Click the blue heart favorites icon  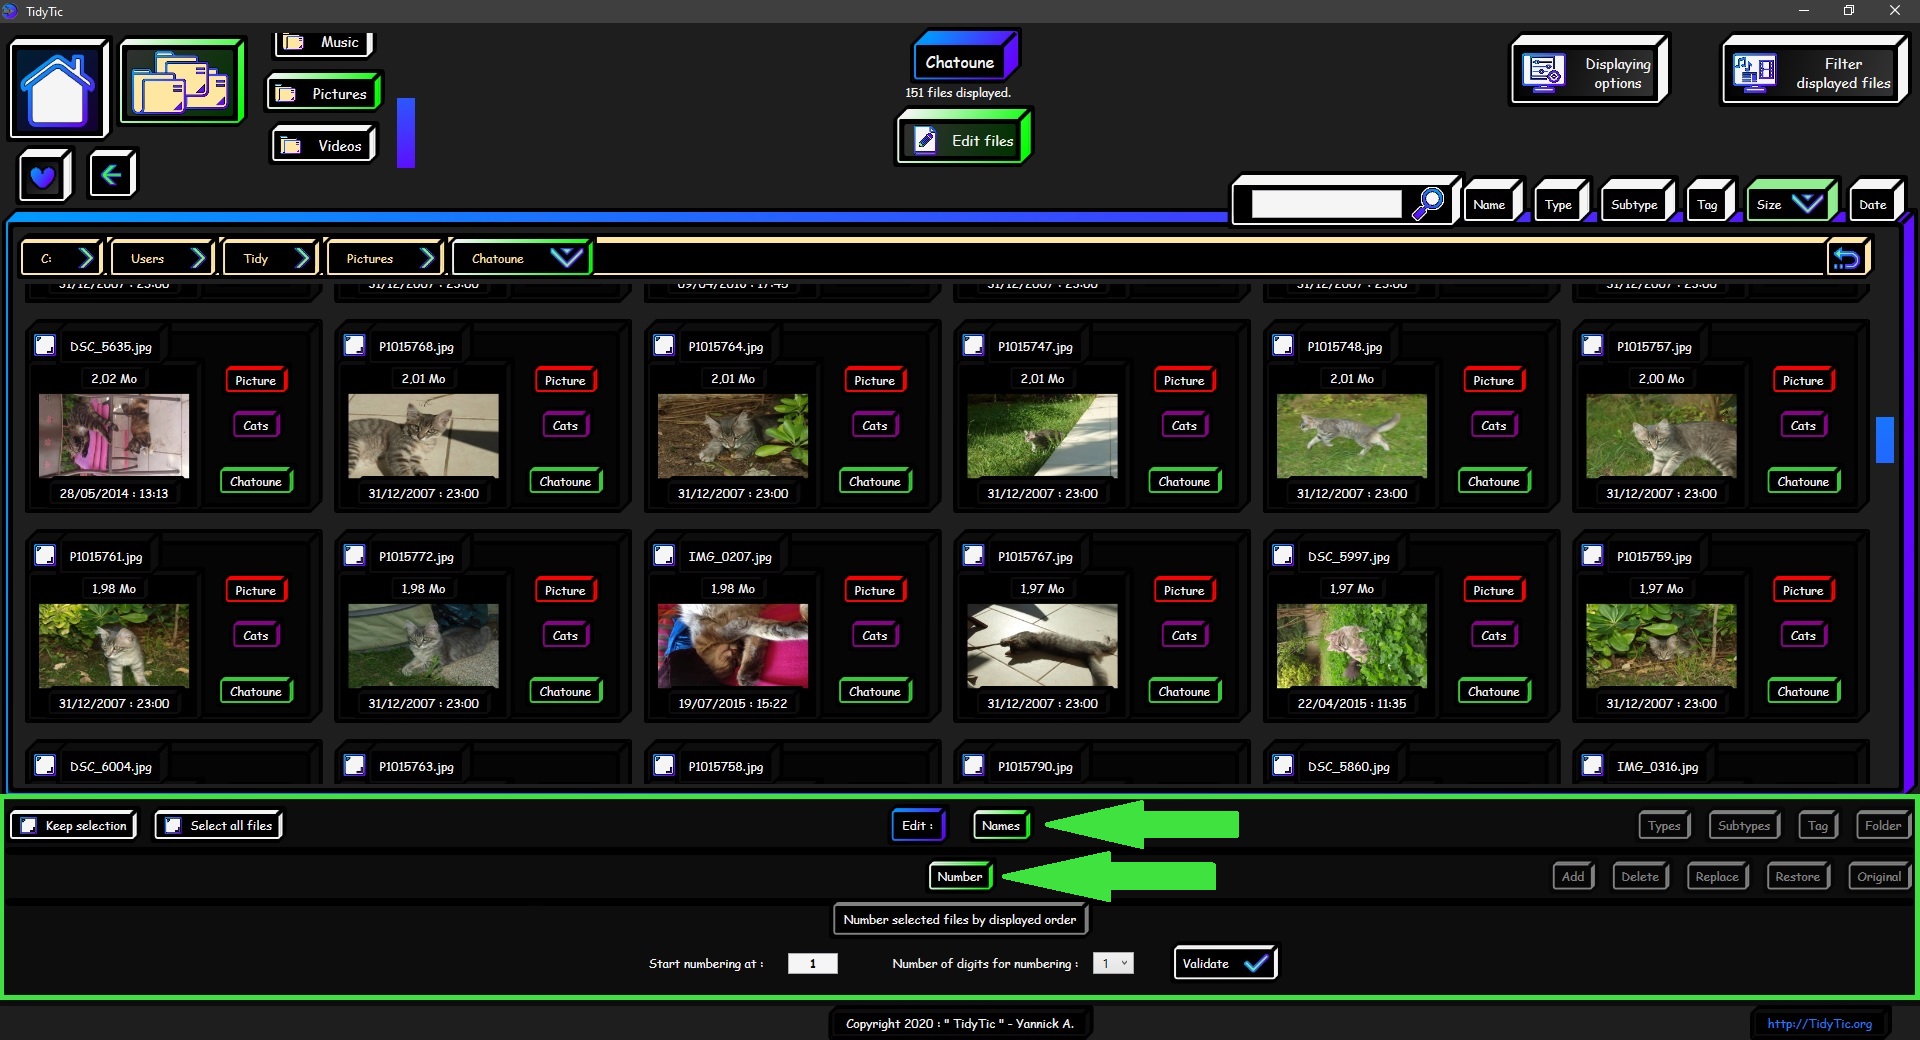[44, 176]
